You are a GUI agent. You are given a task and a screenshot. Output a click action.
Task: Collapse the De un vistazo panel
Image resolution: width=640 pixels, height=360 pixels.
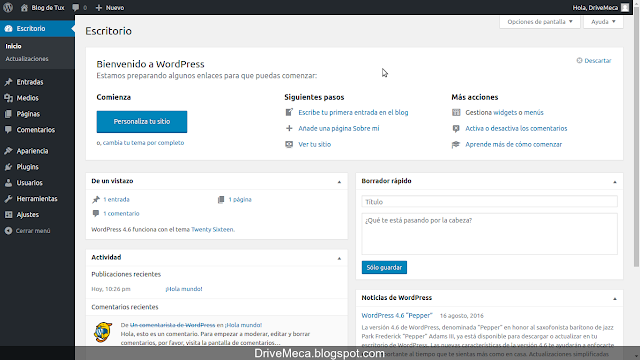point(339,182)
